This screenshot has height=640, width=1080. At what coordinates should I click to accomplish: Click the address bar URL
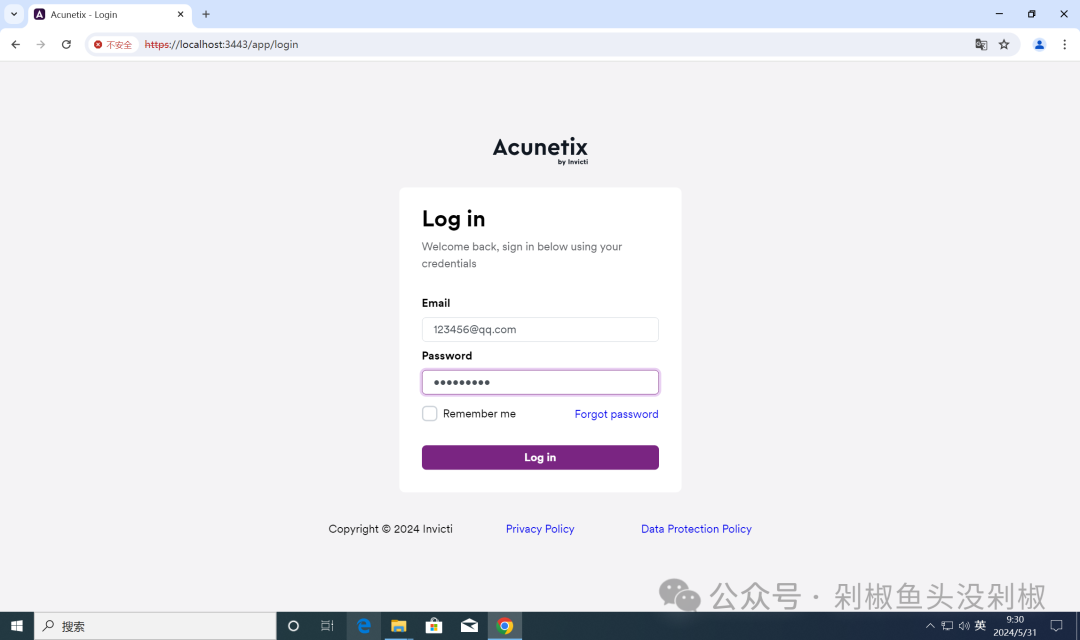[x=221, y=45]
